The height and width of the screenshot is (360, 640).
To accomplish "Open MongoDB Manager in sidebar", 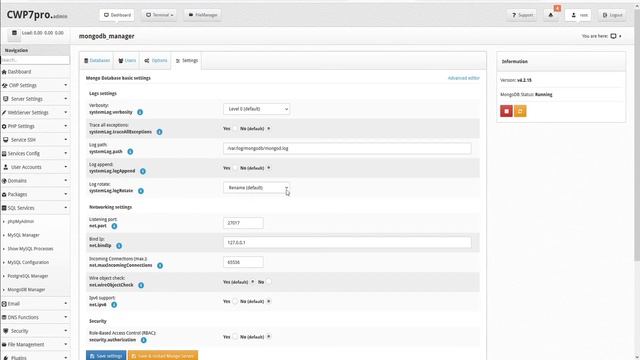I will tap(26, 290).
